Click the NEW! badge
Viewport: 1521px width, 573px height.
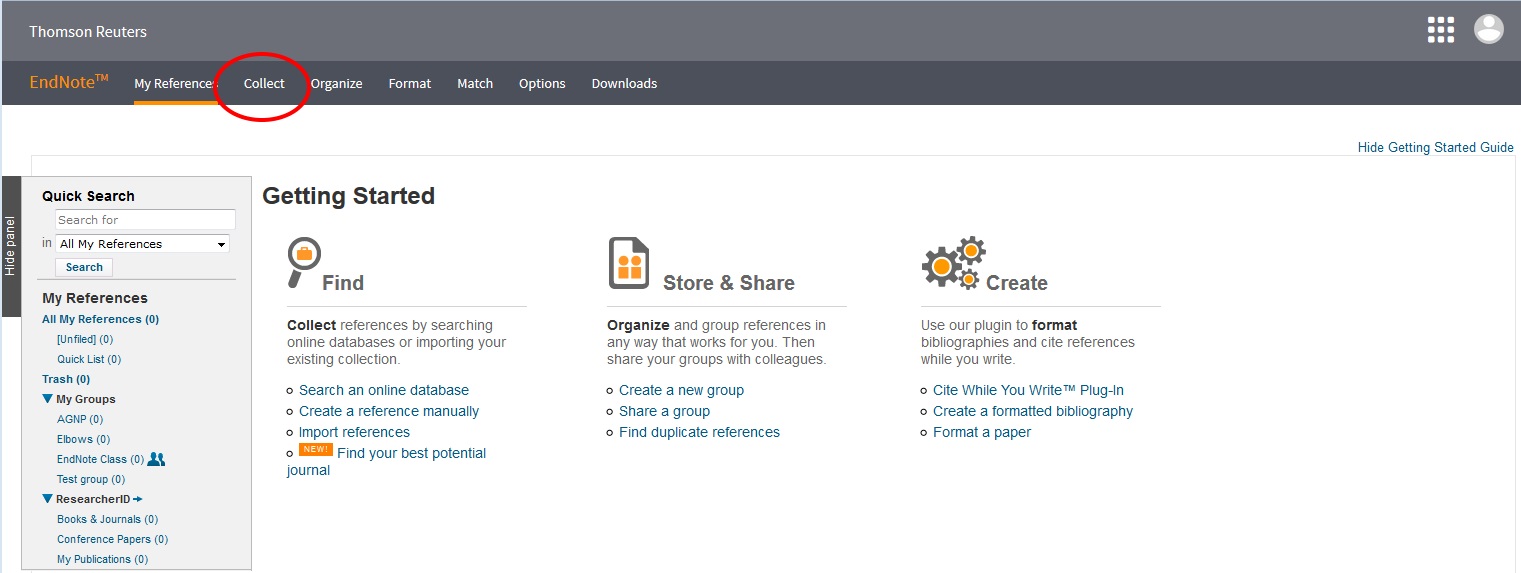coord(316,450)
